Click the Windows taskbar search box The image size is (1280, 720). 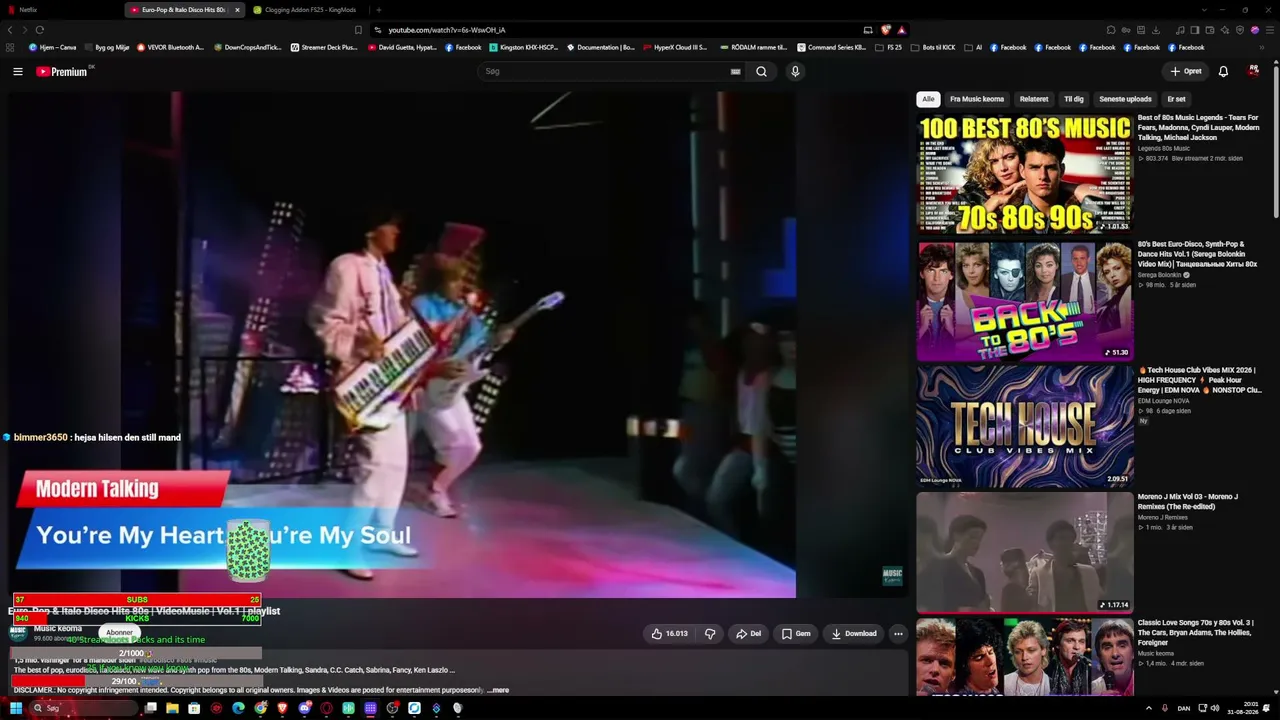82,708
